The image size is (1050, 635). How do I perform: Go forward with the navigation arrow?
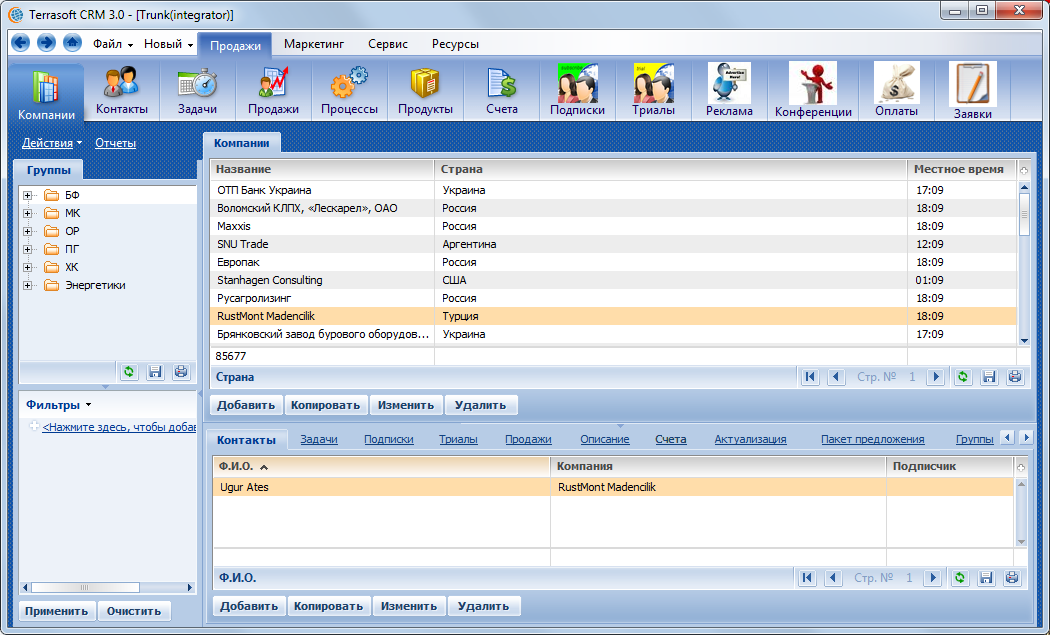tap(46, 44)
